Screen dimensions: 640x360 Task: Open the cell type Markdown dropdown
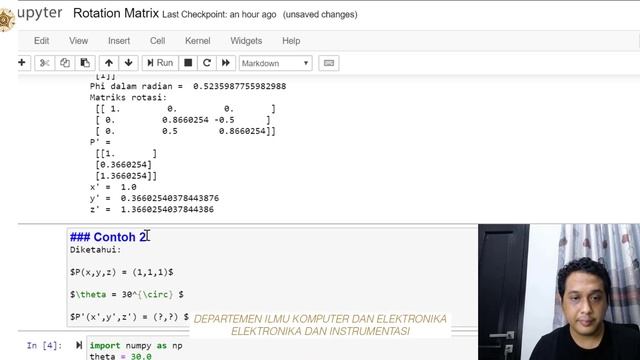coord(276,63)
